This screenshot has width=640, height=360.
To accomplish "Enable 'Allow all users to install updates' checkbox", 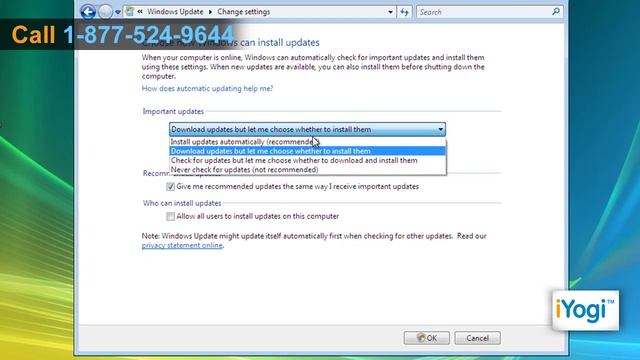I will coord(170,216).
